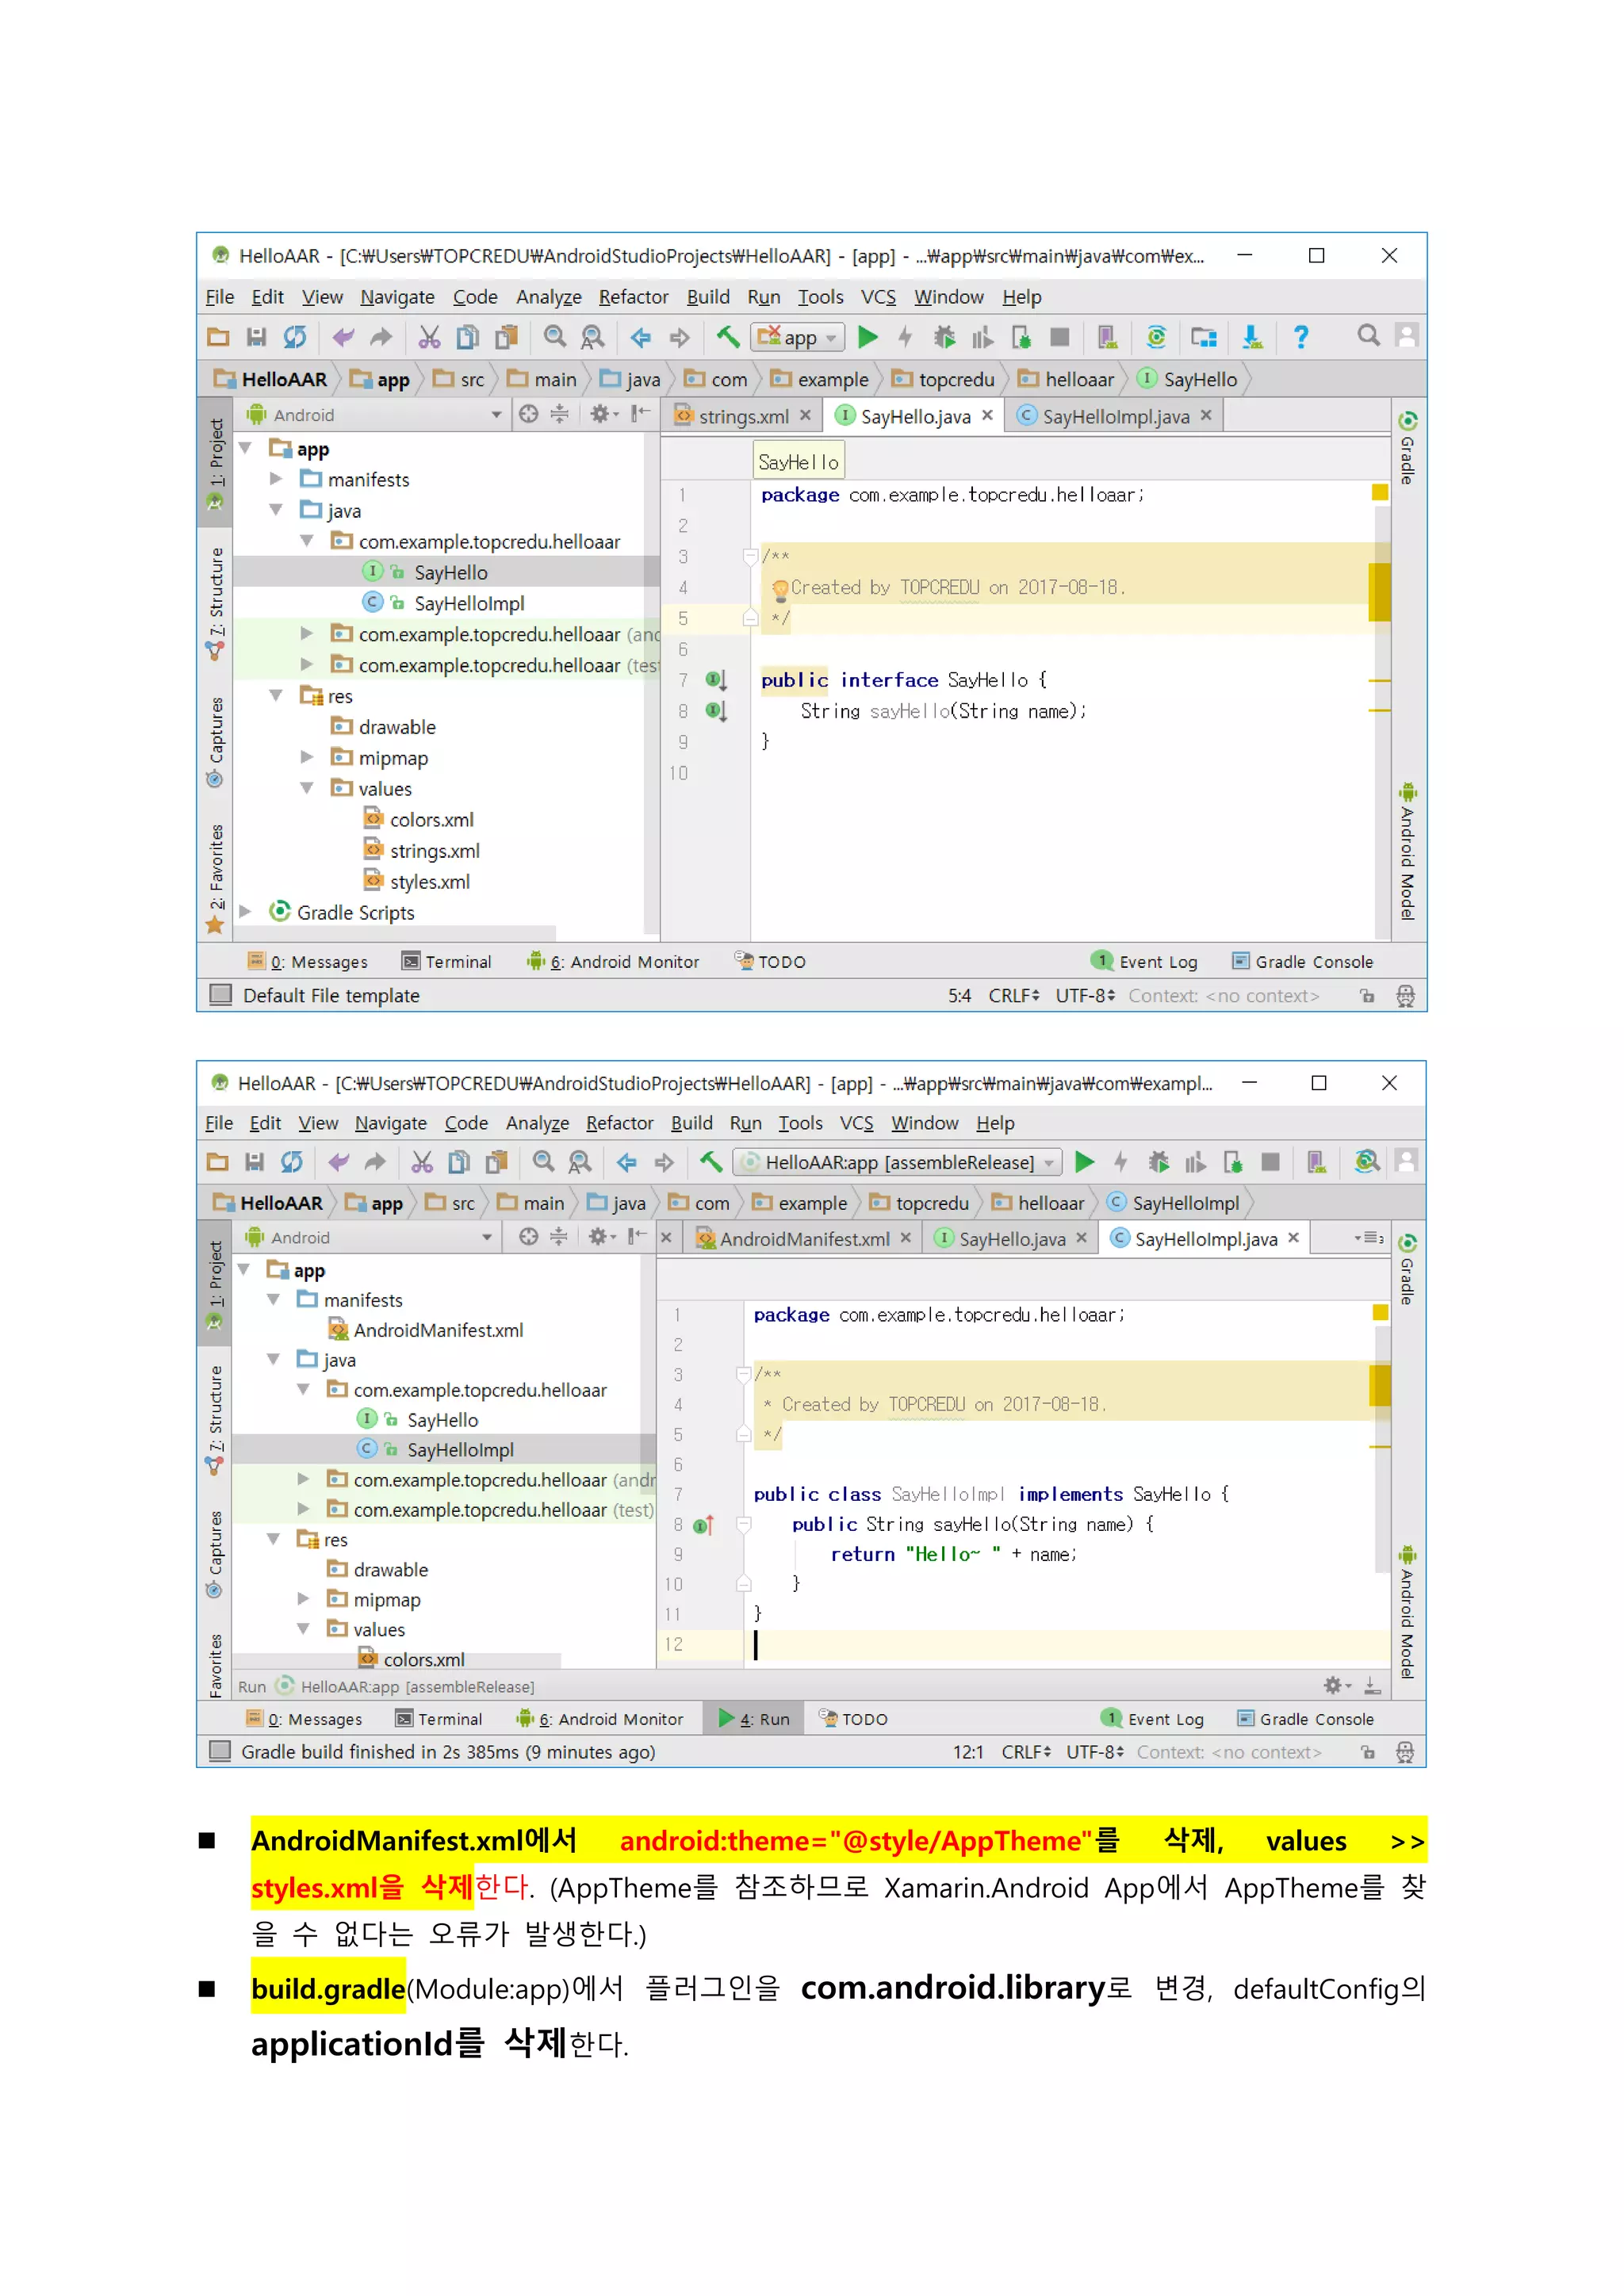Open Build menu in bottom window
Screen dimensions: 1624x2296
point(691,1123)
